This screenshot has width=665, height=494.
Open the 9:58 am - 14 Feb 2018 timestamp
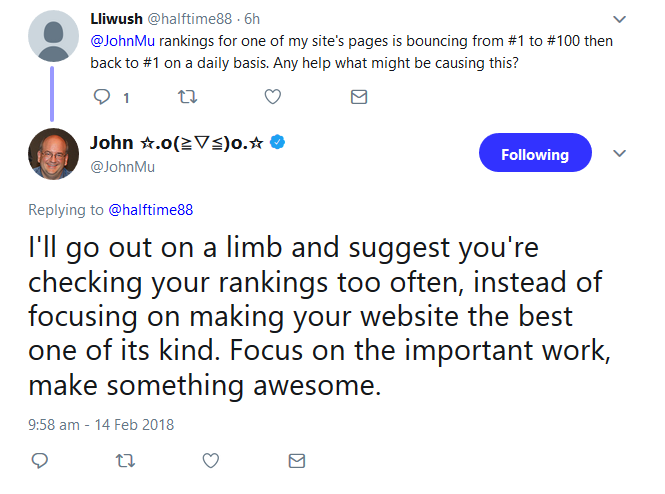tap(101, 424)
